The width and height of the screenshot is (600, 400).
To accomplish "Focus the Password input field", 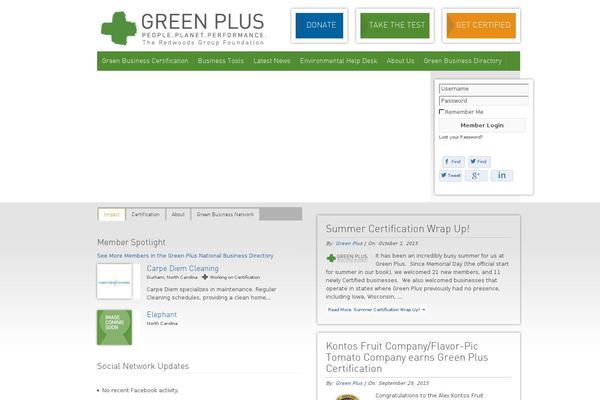I will (484, 101).
